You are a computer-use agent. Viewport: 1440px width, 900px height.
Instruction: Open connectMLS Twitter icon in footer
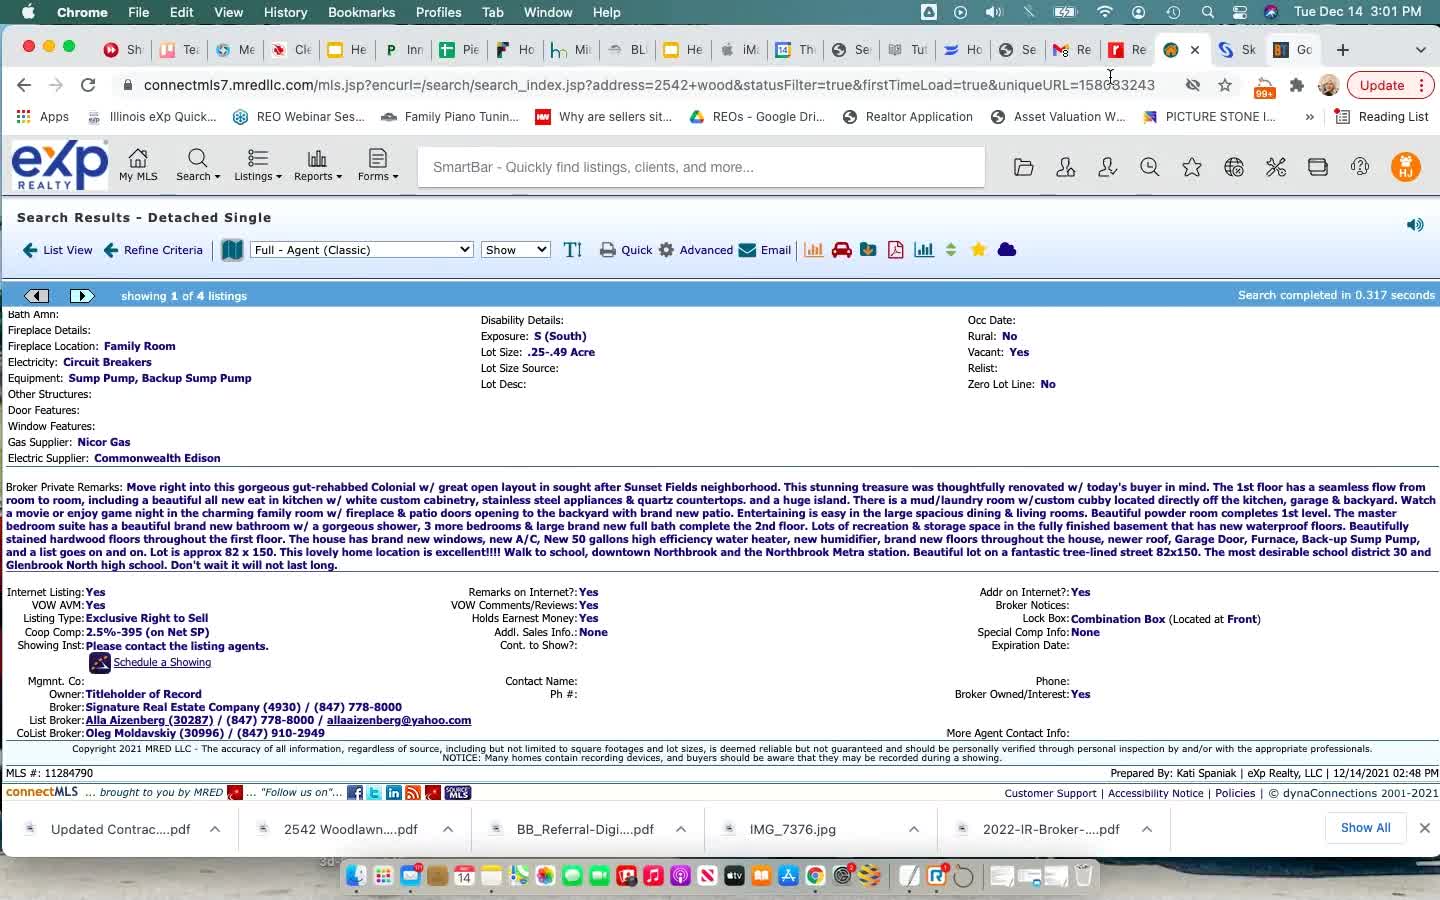coord(374,793)
